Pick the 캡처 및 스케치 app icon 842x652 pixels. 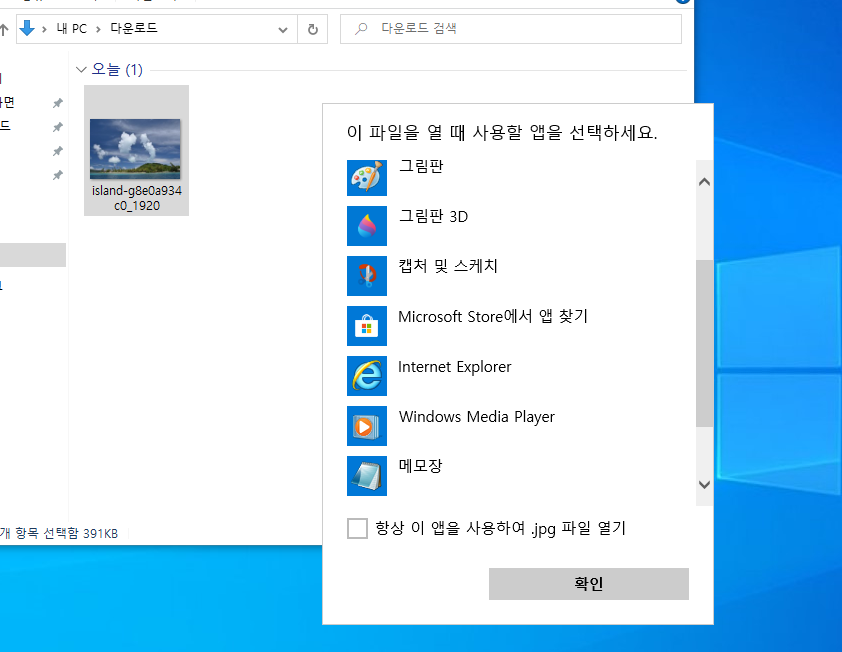(367, 276)
